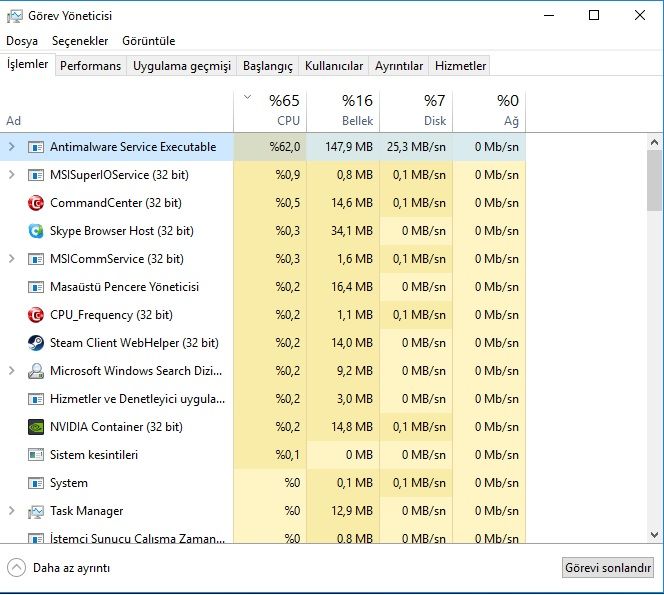Switch to the Başlangıç tab
Viewport: 664px width, 595px height.
(268, 66)
